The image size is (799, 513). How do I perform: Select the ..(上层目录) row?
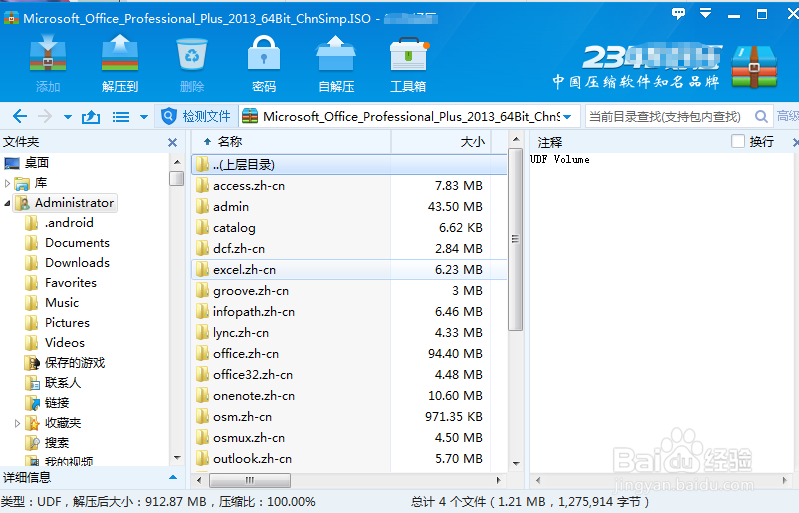coord(349,165)
